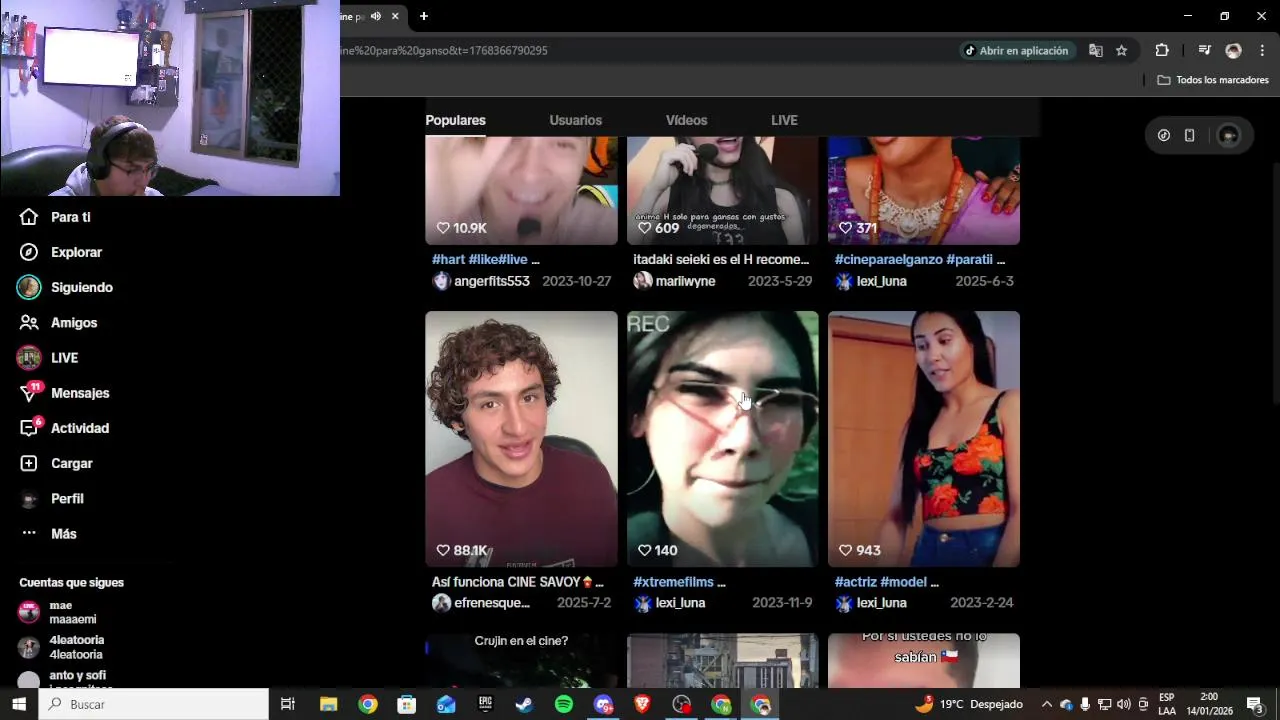The height and width of the screenshot is (720, 1280).
Task: Switch to the LIVE results tab
Action: point(784,120)
